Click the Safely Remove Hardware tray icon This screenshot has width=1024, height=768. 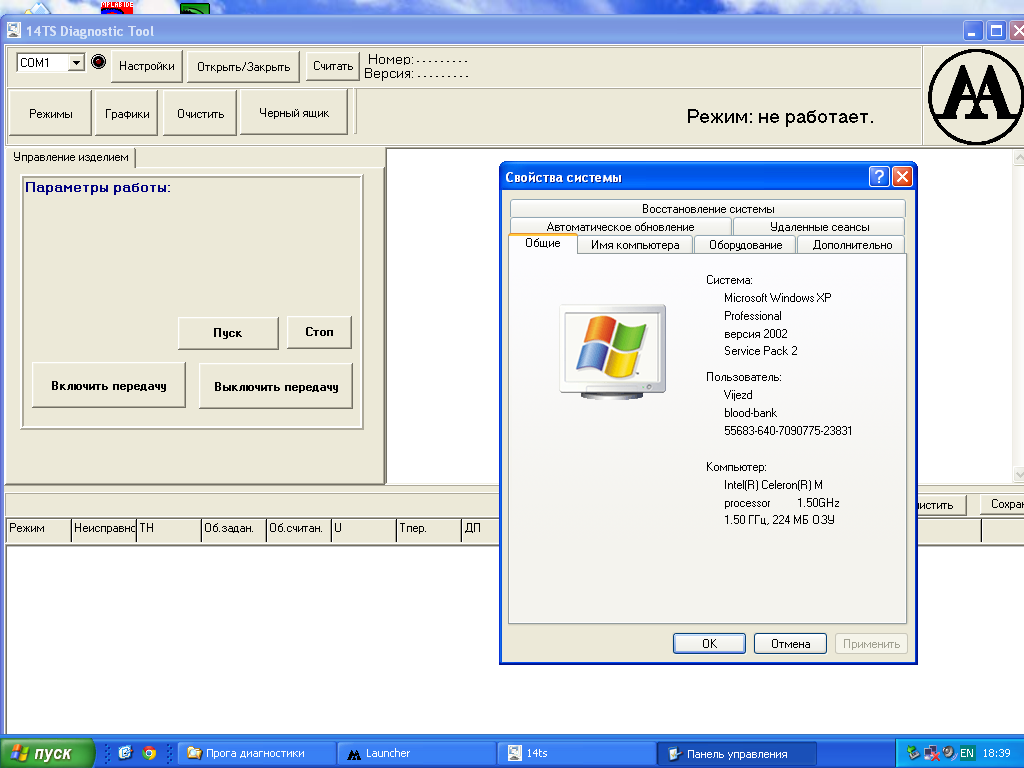[913, 753]
